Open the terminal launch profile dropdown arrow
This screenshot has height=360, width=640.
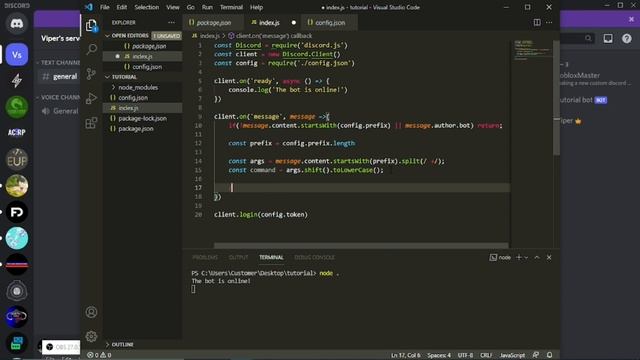526,258
